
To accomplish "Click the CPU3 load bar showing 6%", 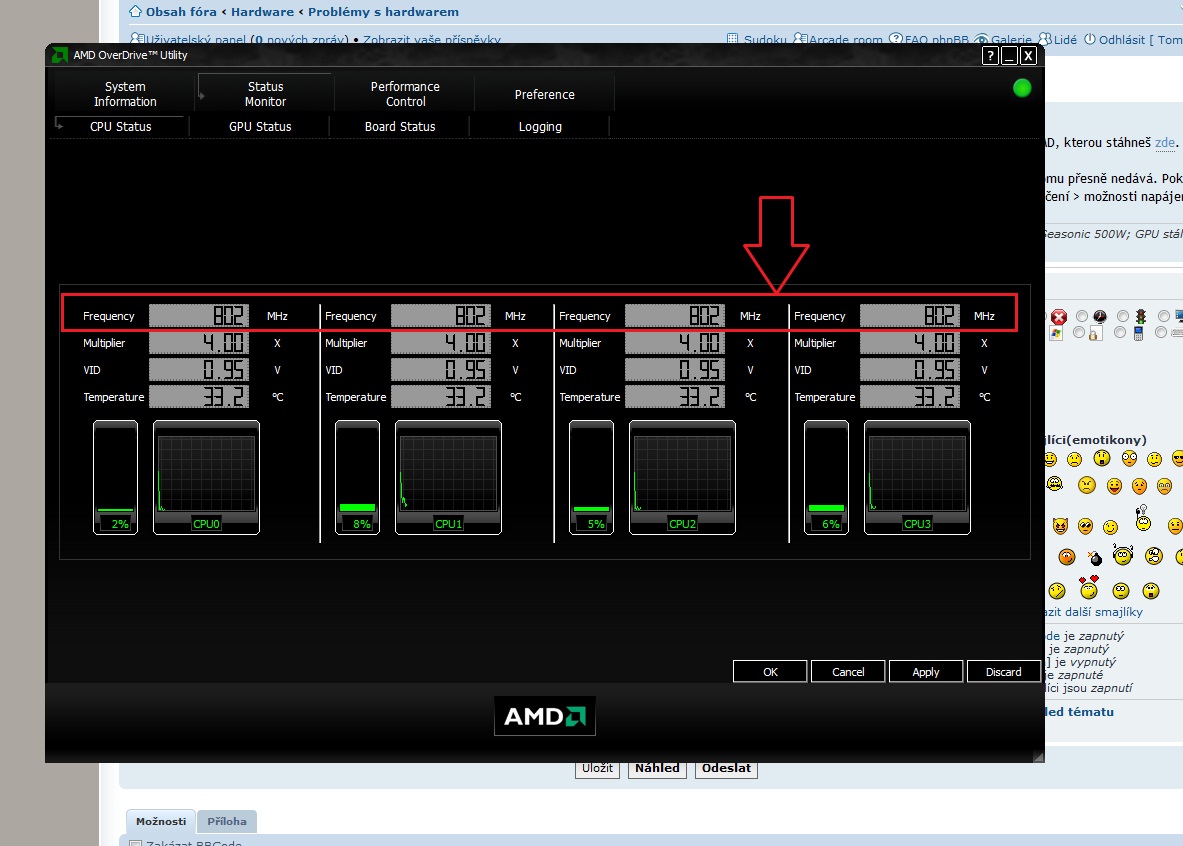I will (x=827, y=477).
